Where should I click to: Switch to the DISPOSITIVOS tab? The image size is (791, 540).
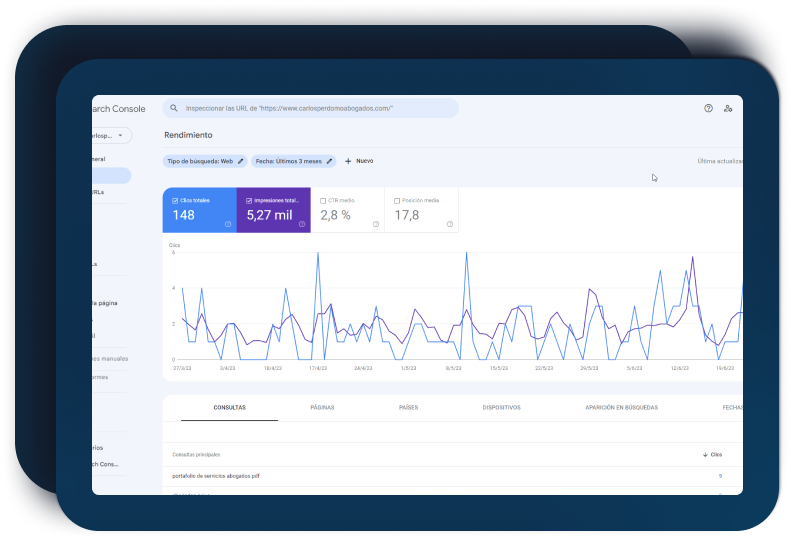point(501,408)
